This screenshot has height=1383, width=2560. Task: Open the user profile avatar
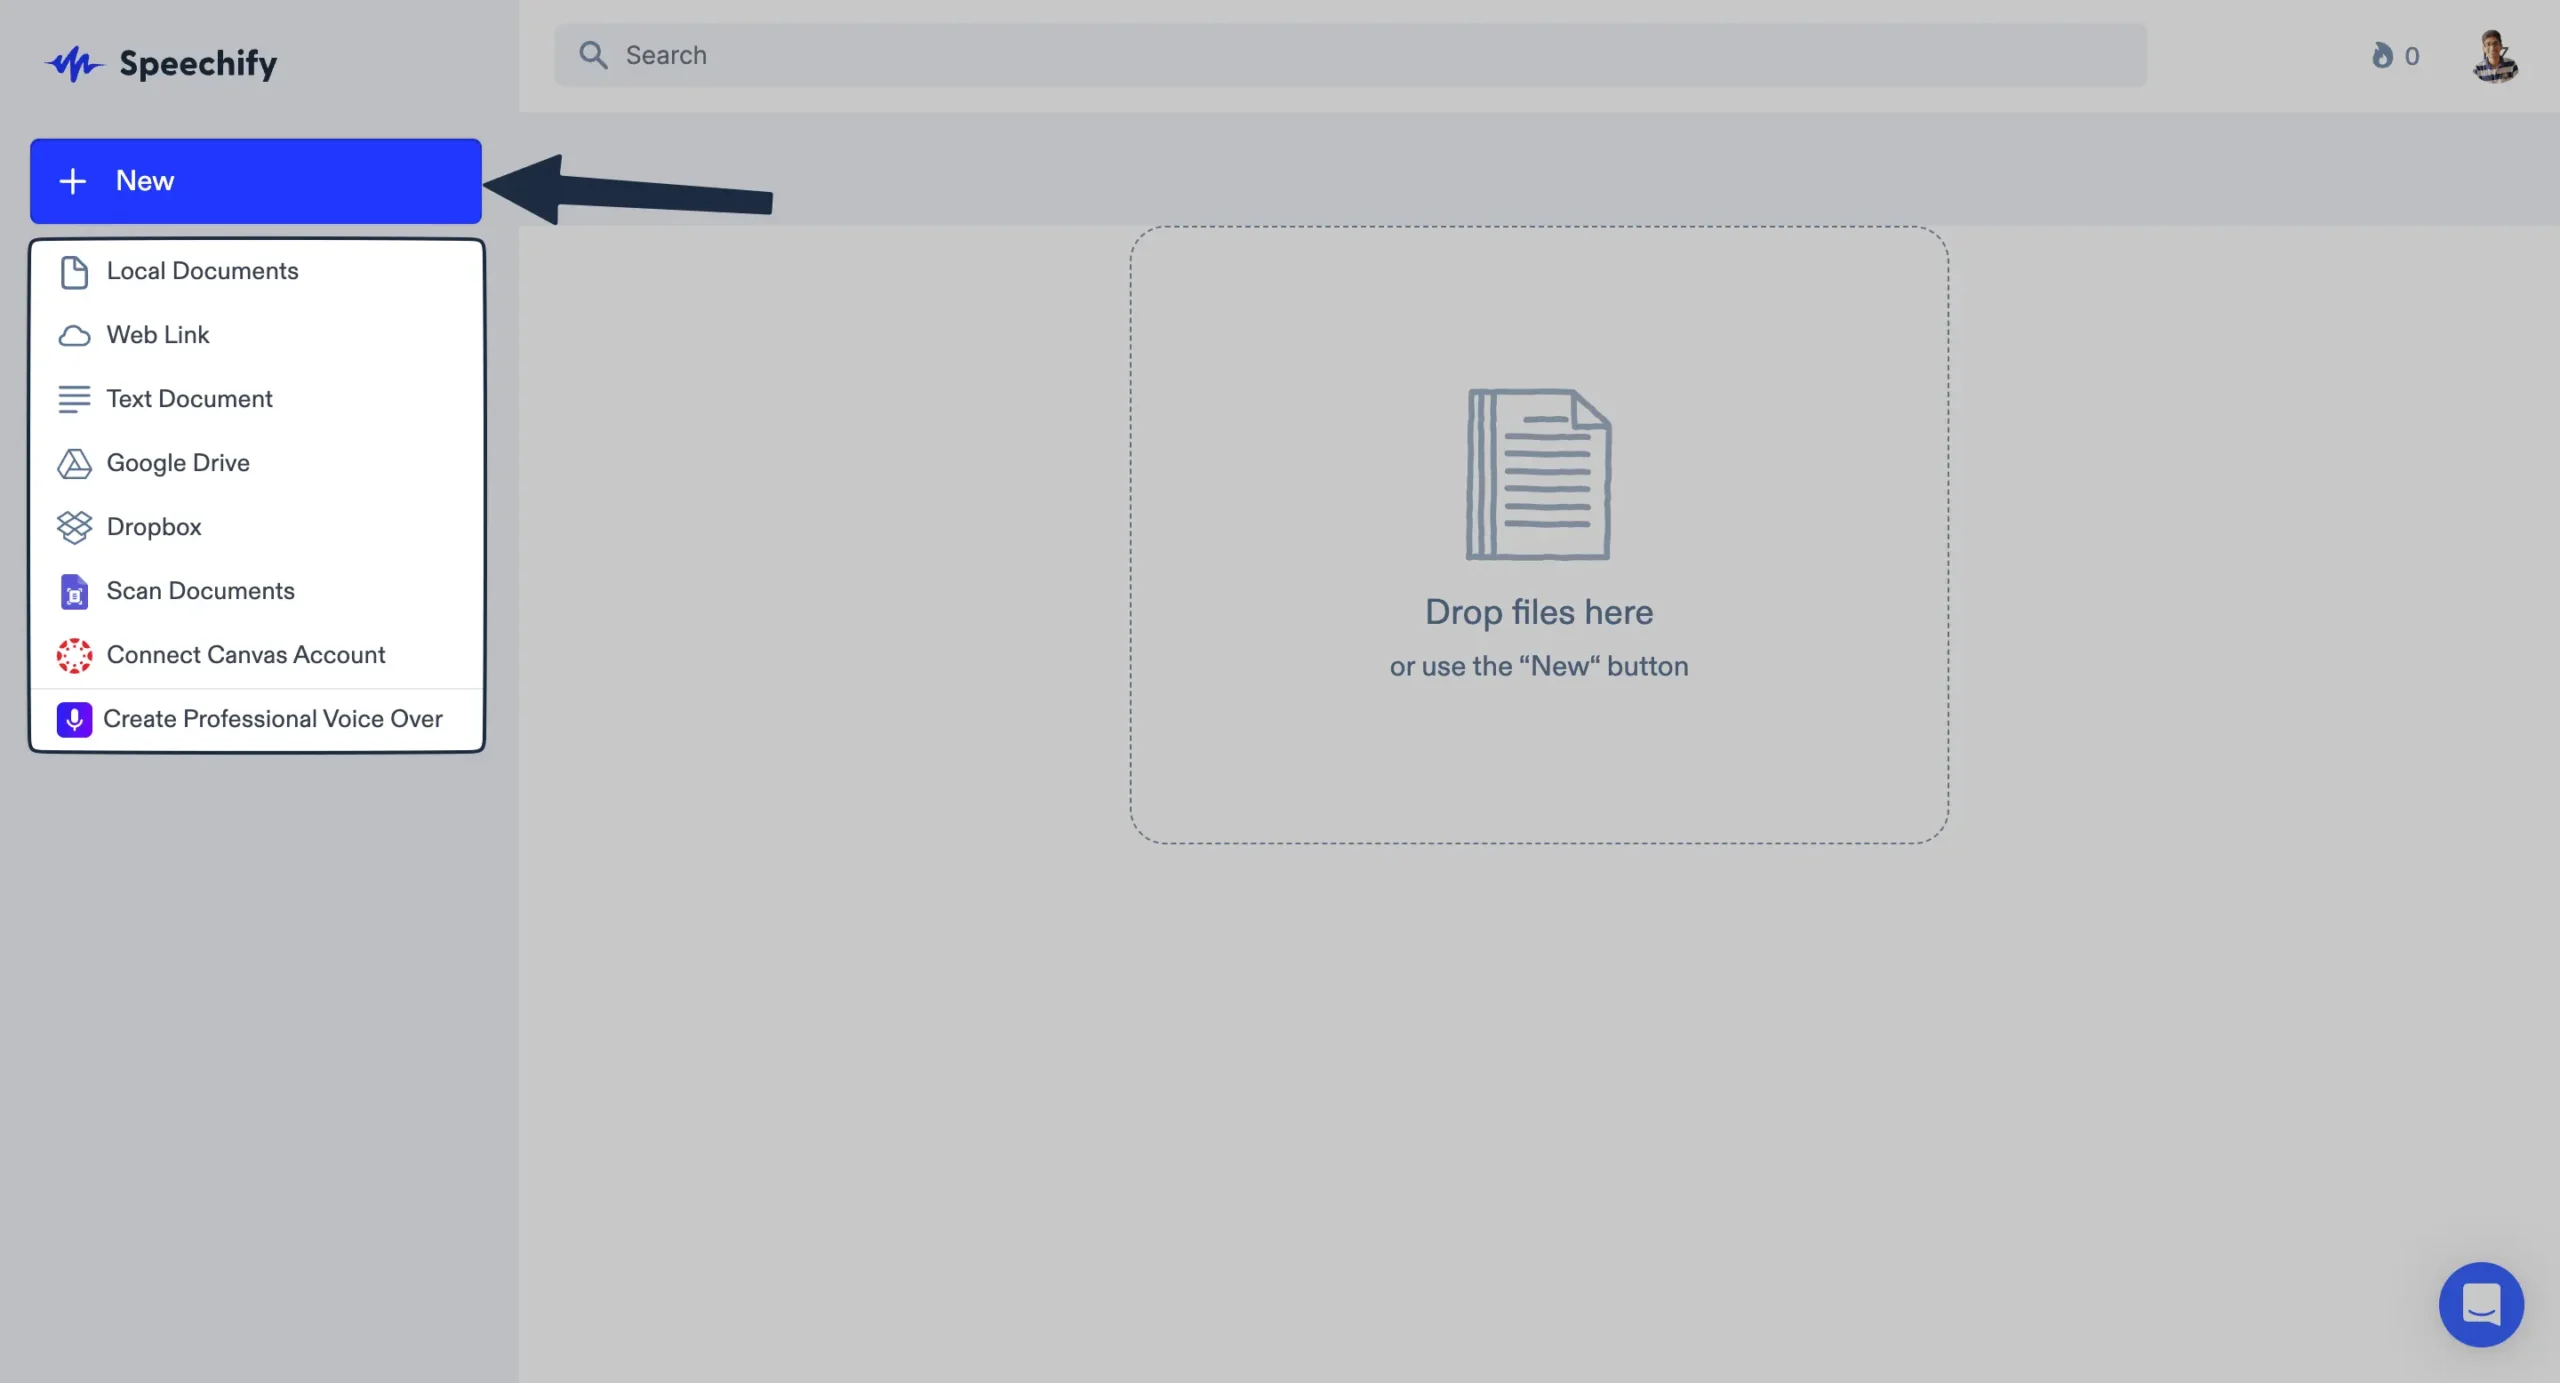pos(2495,56)
